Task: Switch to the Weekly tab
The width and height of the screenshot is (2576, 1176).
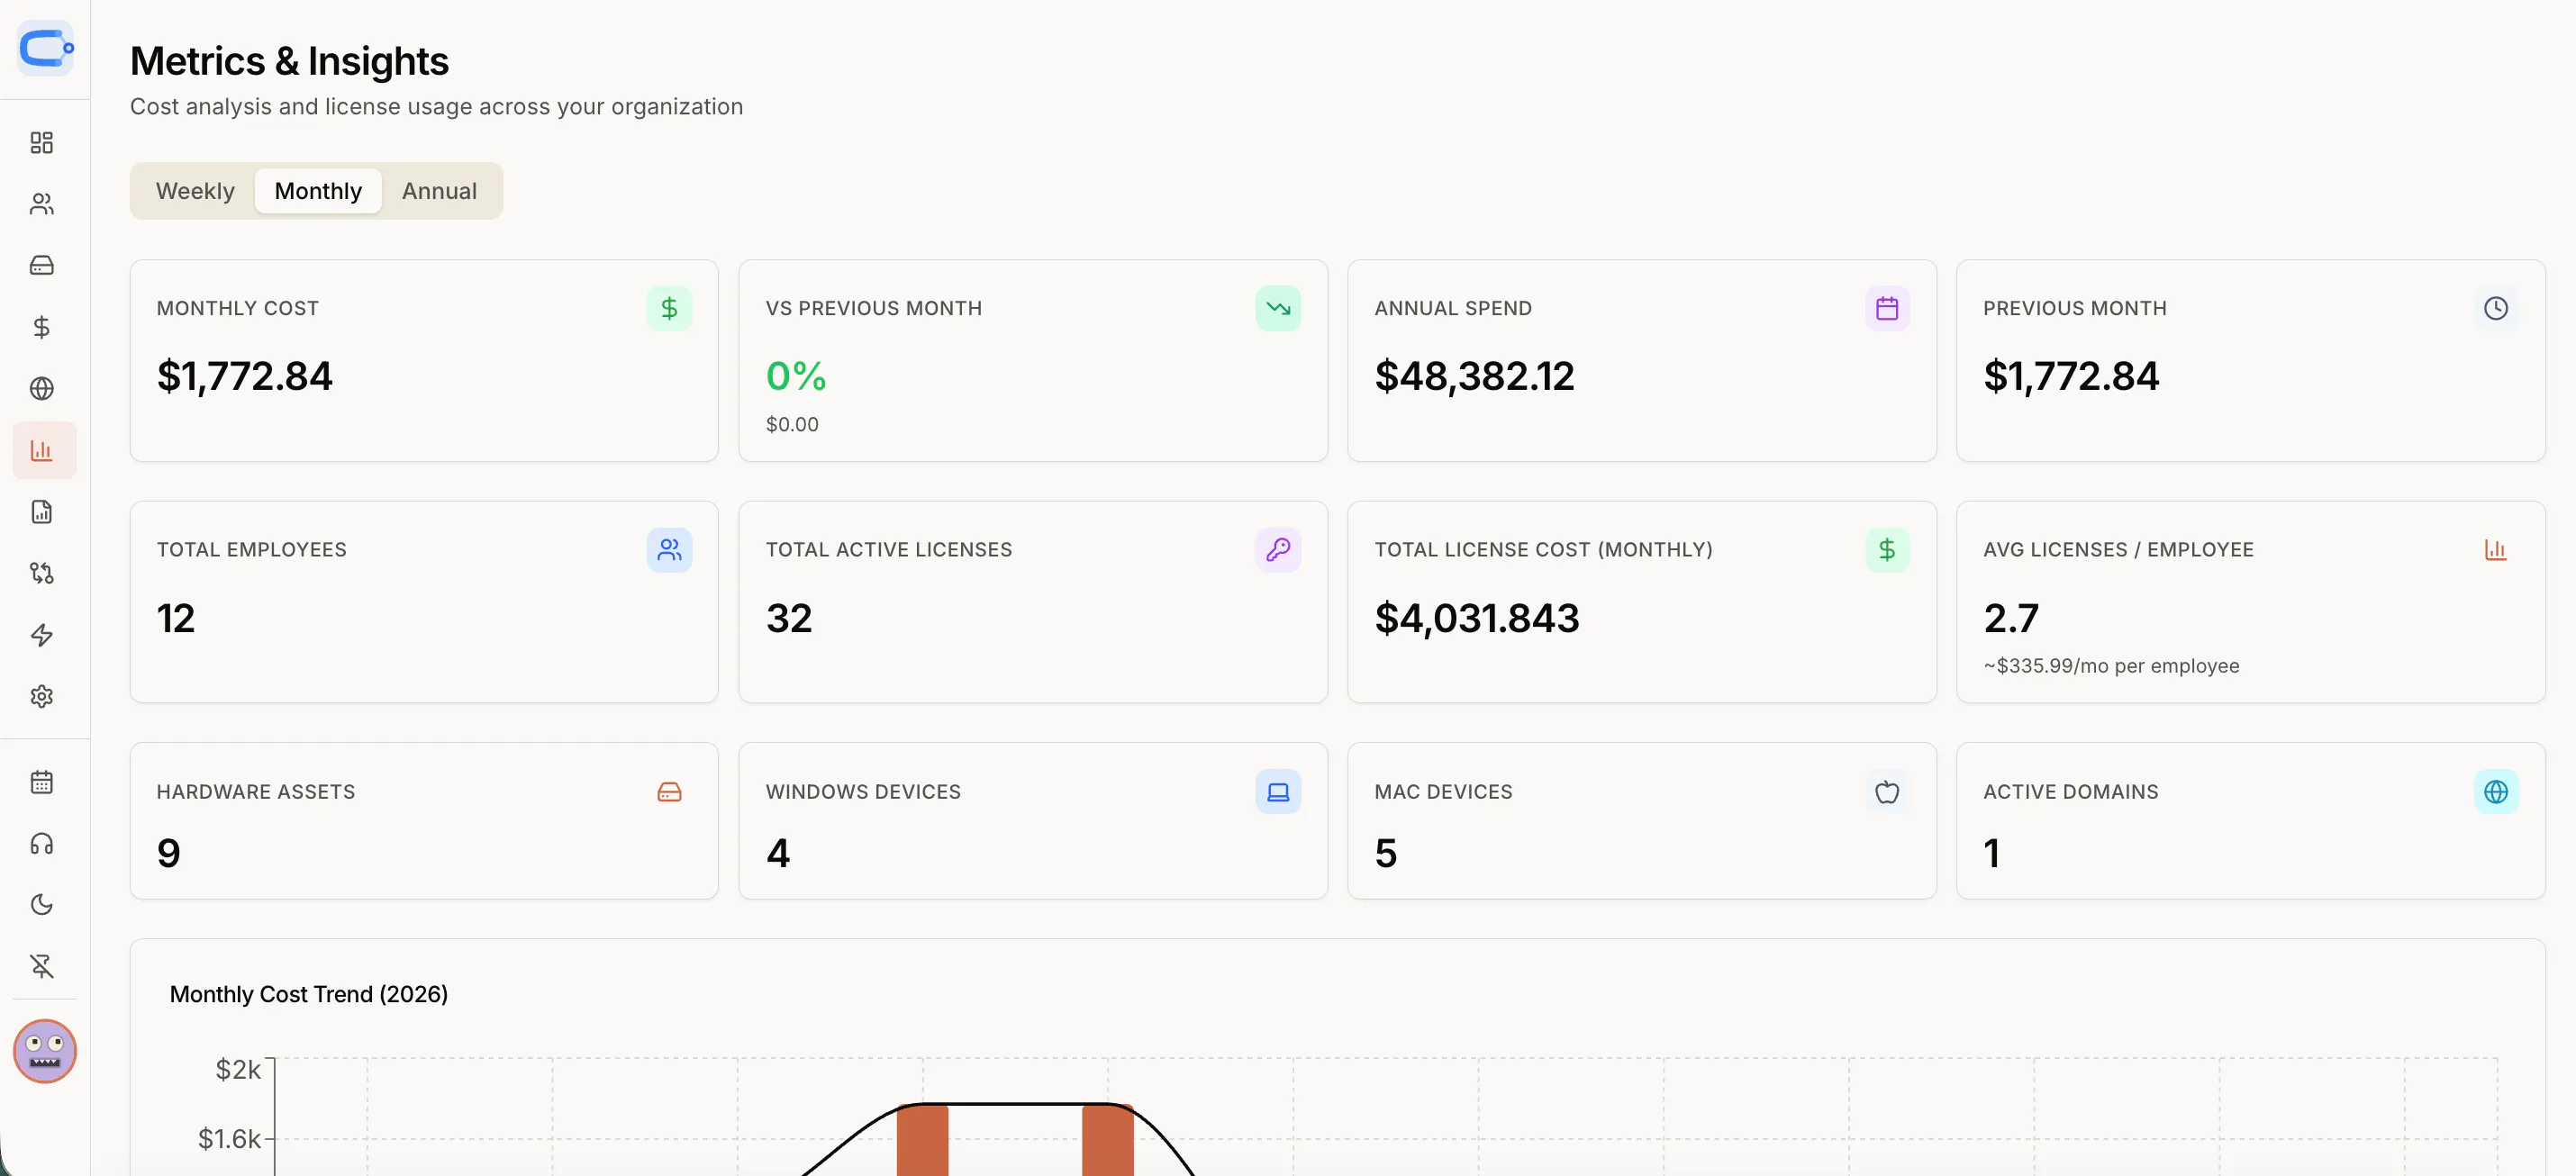Action: click(195, 191)
